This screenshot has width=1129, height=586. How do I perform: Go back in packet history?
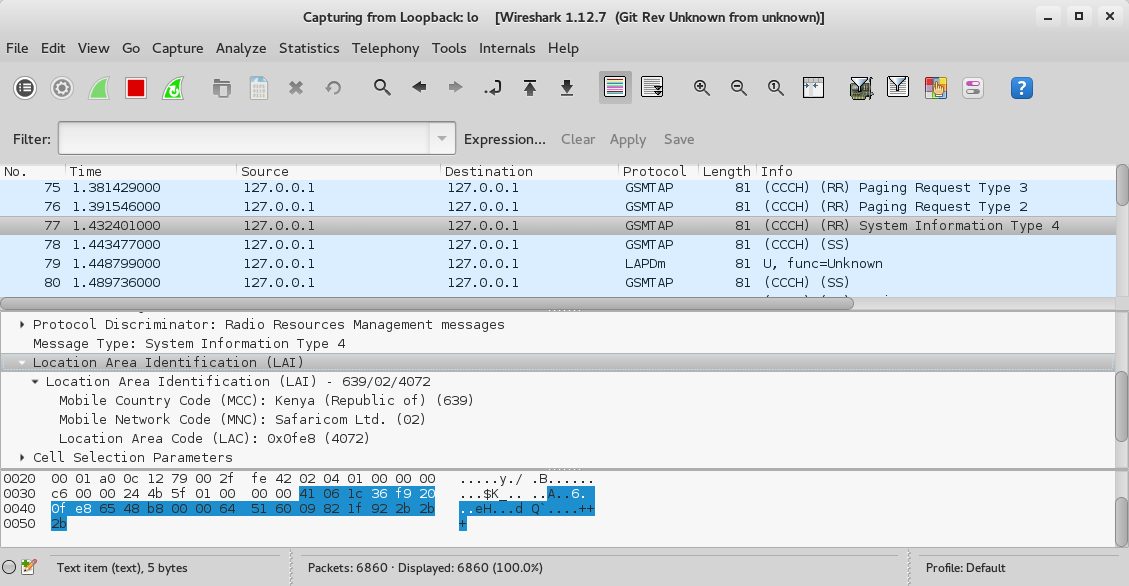(419, 87)
